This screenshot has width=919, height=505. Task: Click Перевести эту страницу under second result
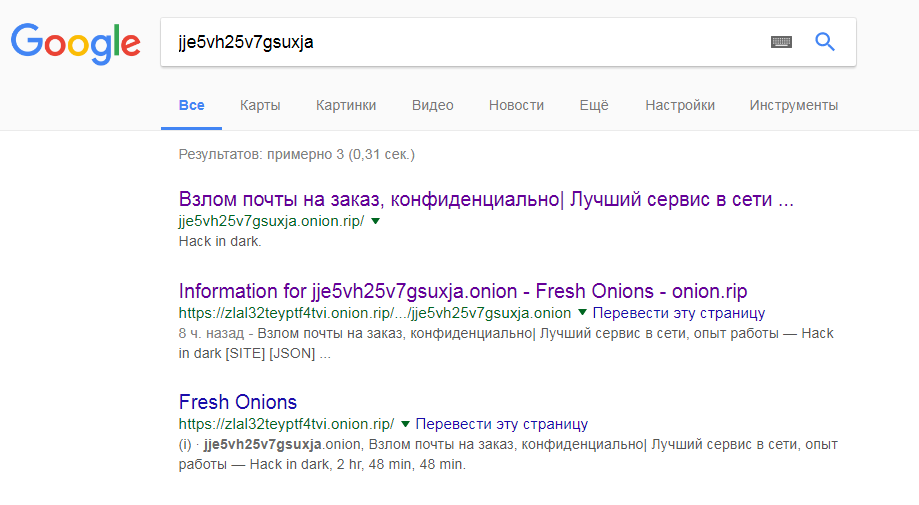point(678,313)
